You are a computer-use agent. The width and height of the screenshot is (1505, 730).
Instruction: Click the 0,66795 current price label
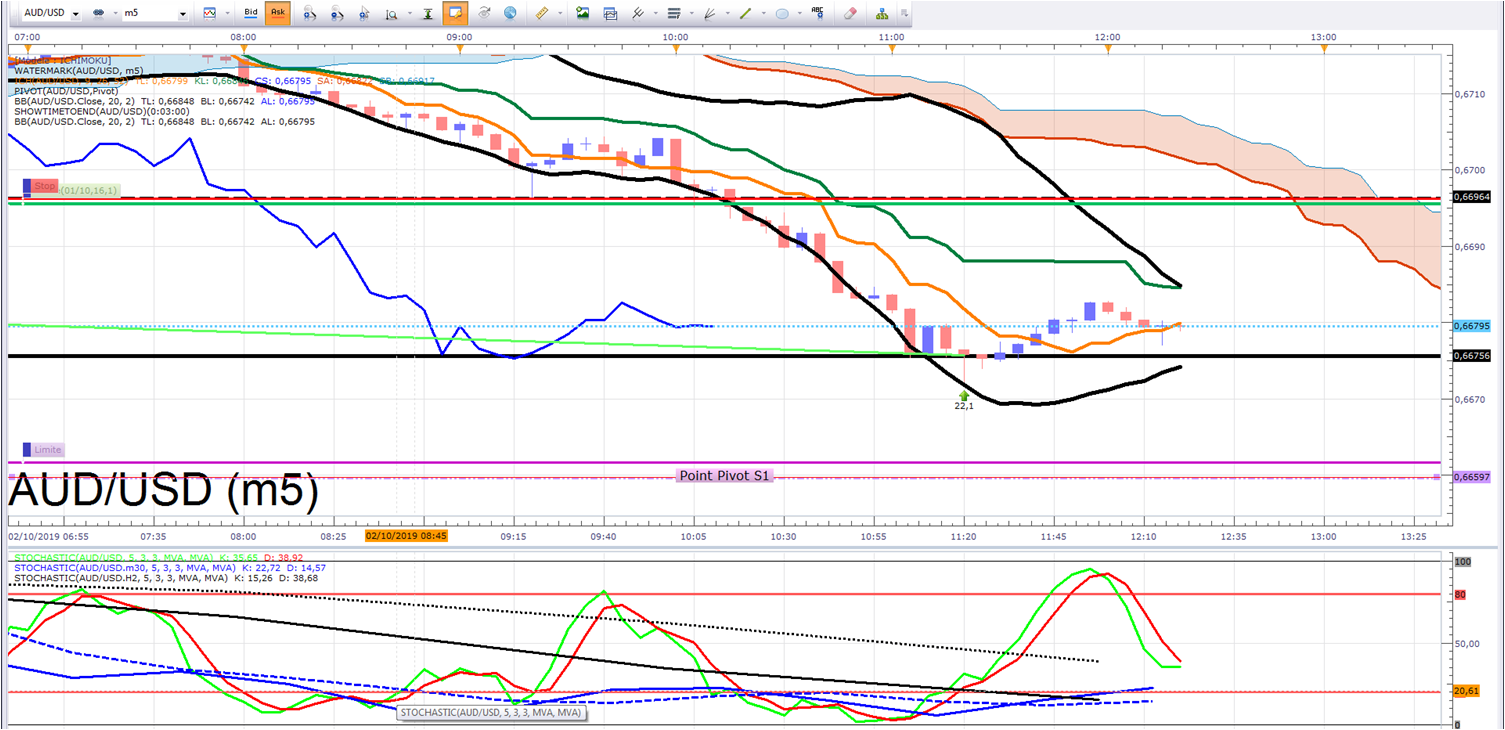(1471, 326)
